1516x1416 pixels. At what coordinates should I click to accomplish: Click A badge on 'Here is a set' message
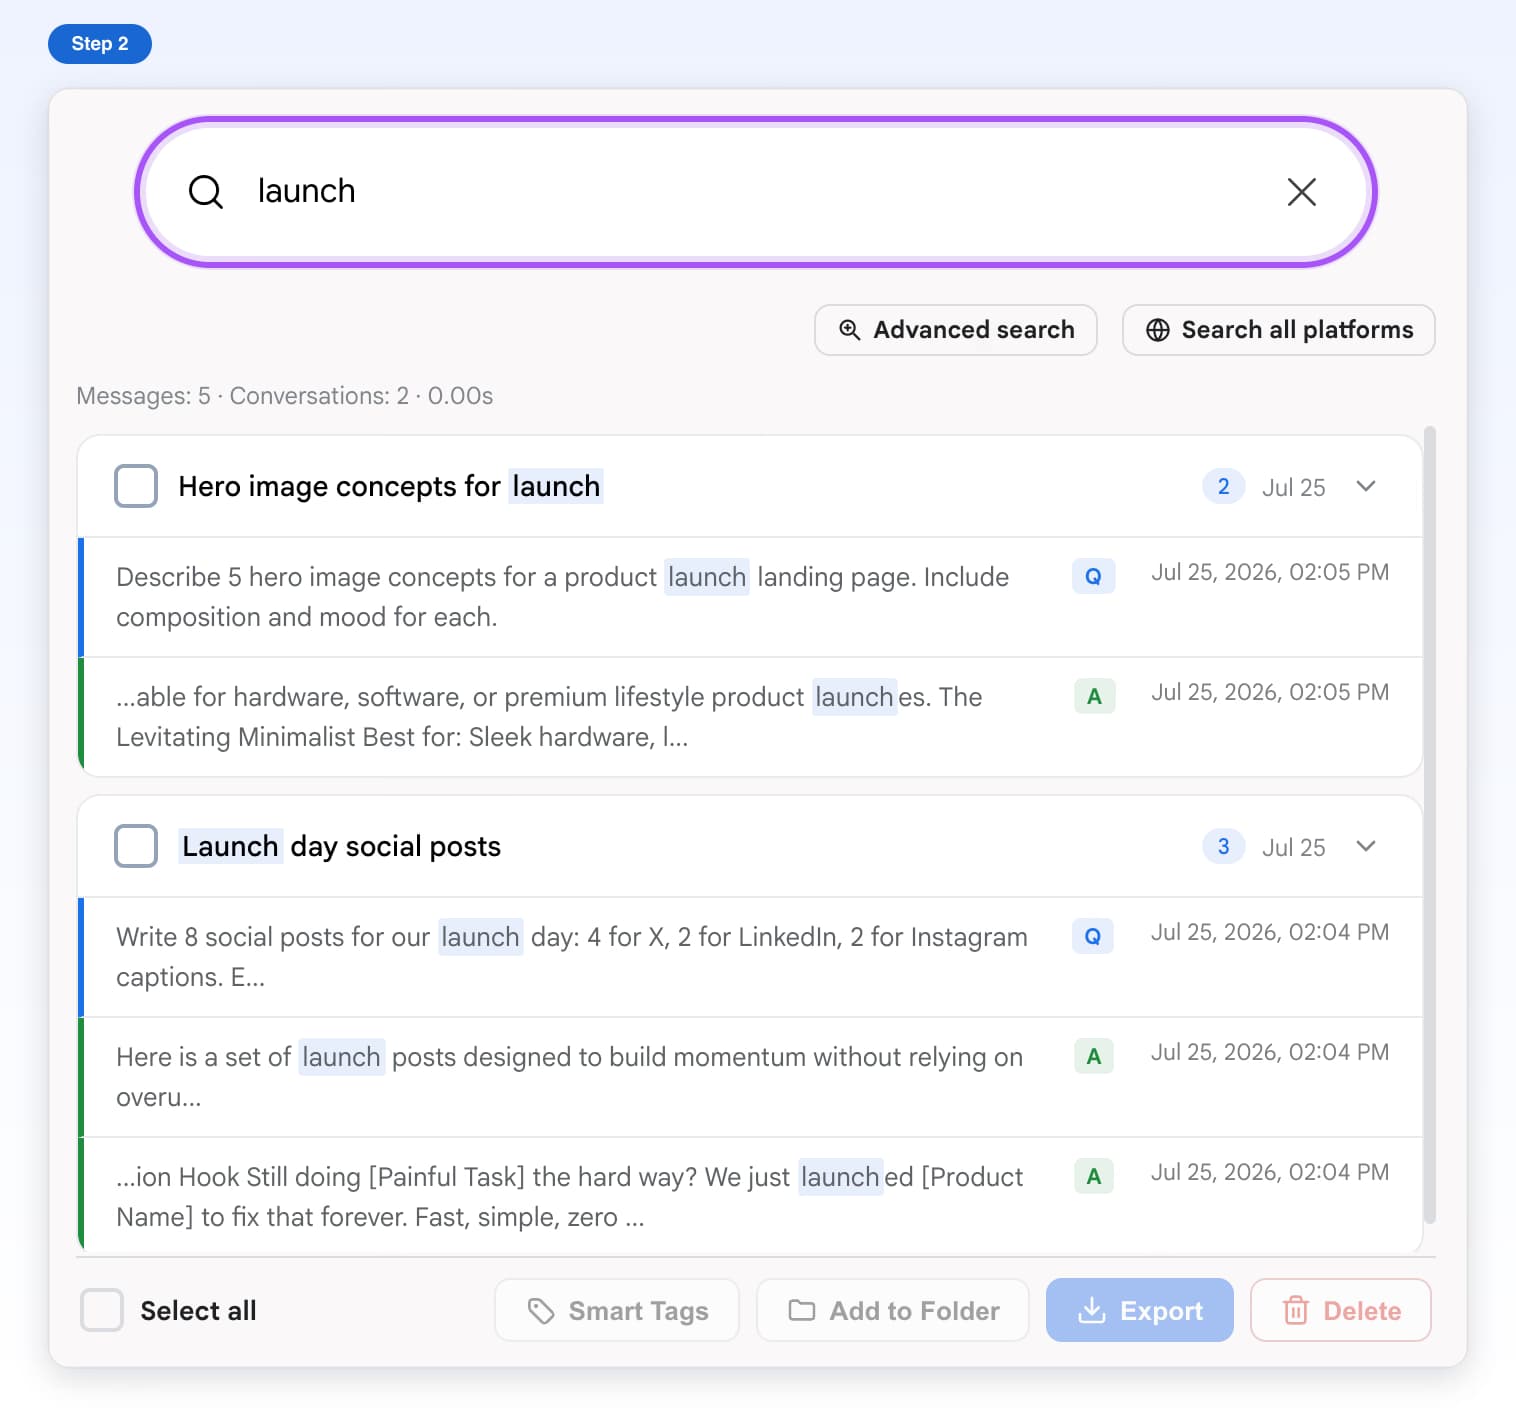pos(1094,1056)
